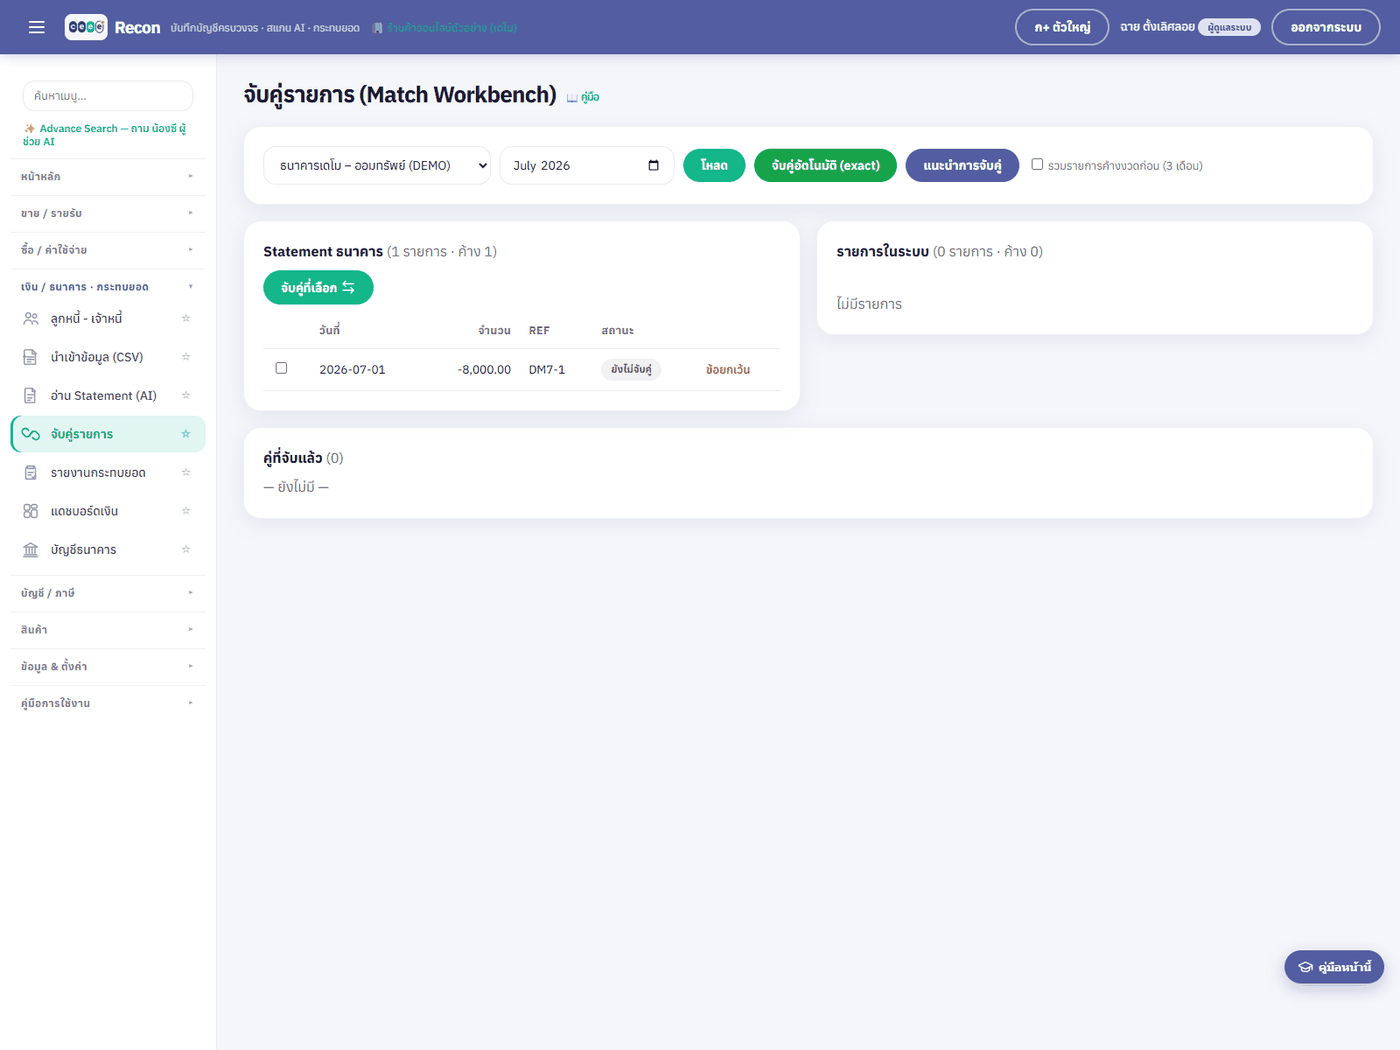Click the บัญชีธนาคาร bank icon
Viewport: 1400px width, 1050px height.
31,550
